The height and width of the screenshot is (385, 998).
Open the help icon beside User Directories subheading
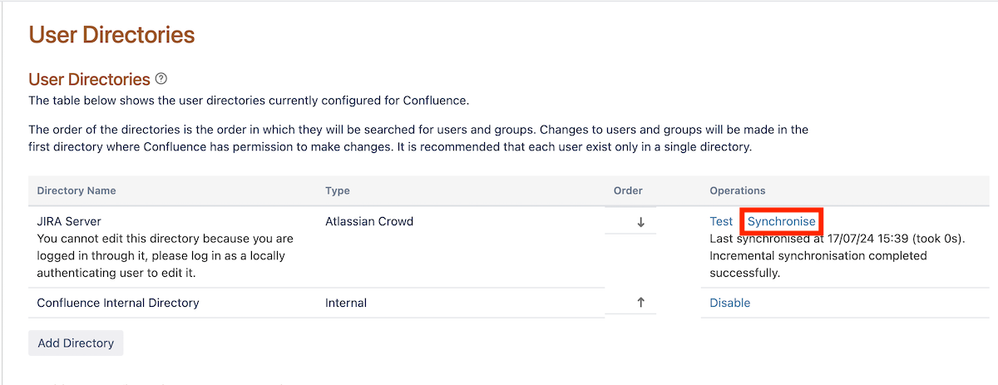(161, 80)
